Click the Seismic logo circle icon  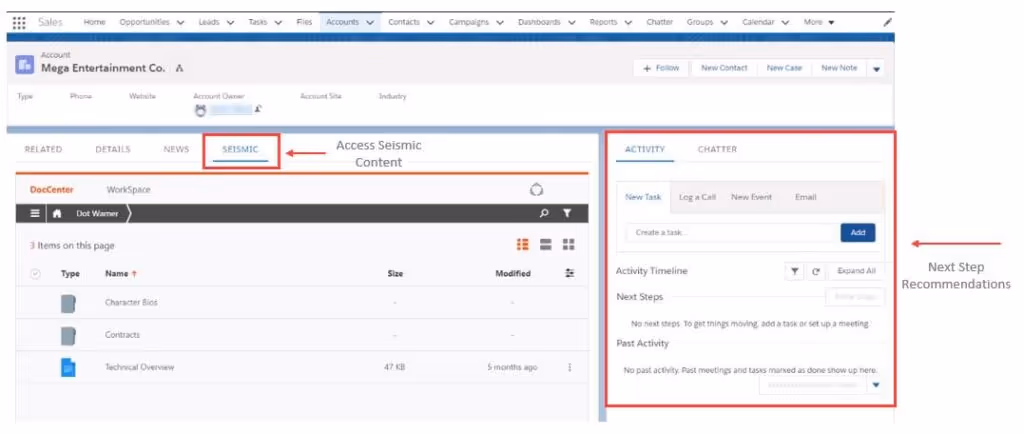pyautogui.click(x=536, y=190)
